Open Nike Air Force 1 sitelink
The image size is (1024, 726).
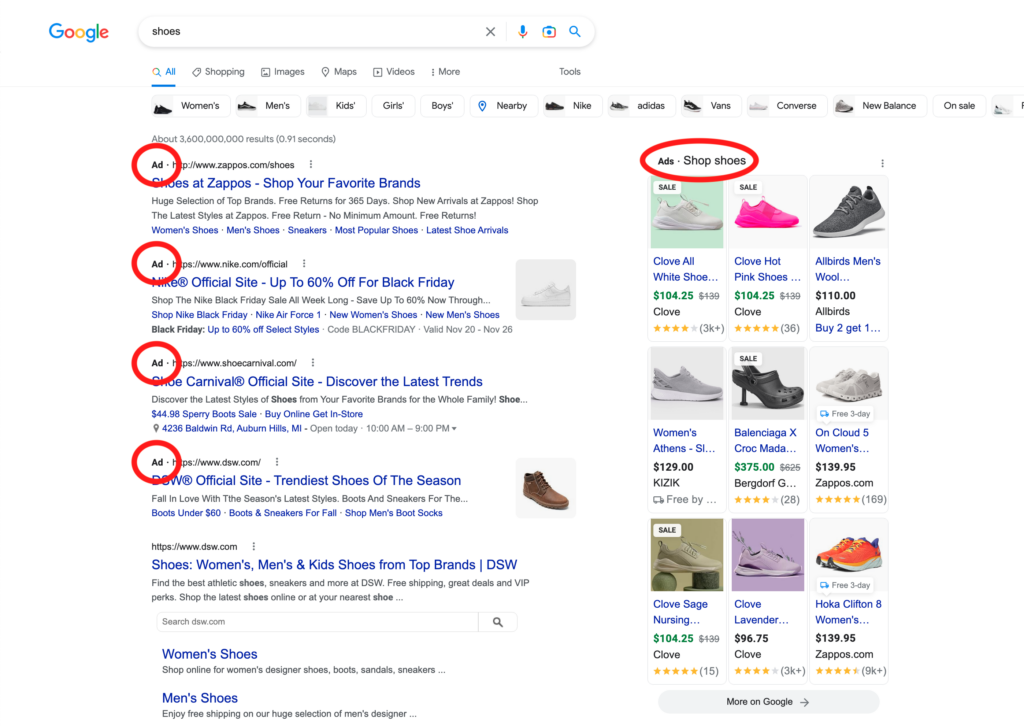pos(288,315)
